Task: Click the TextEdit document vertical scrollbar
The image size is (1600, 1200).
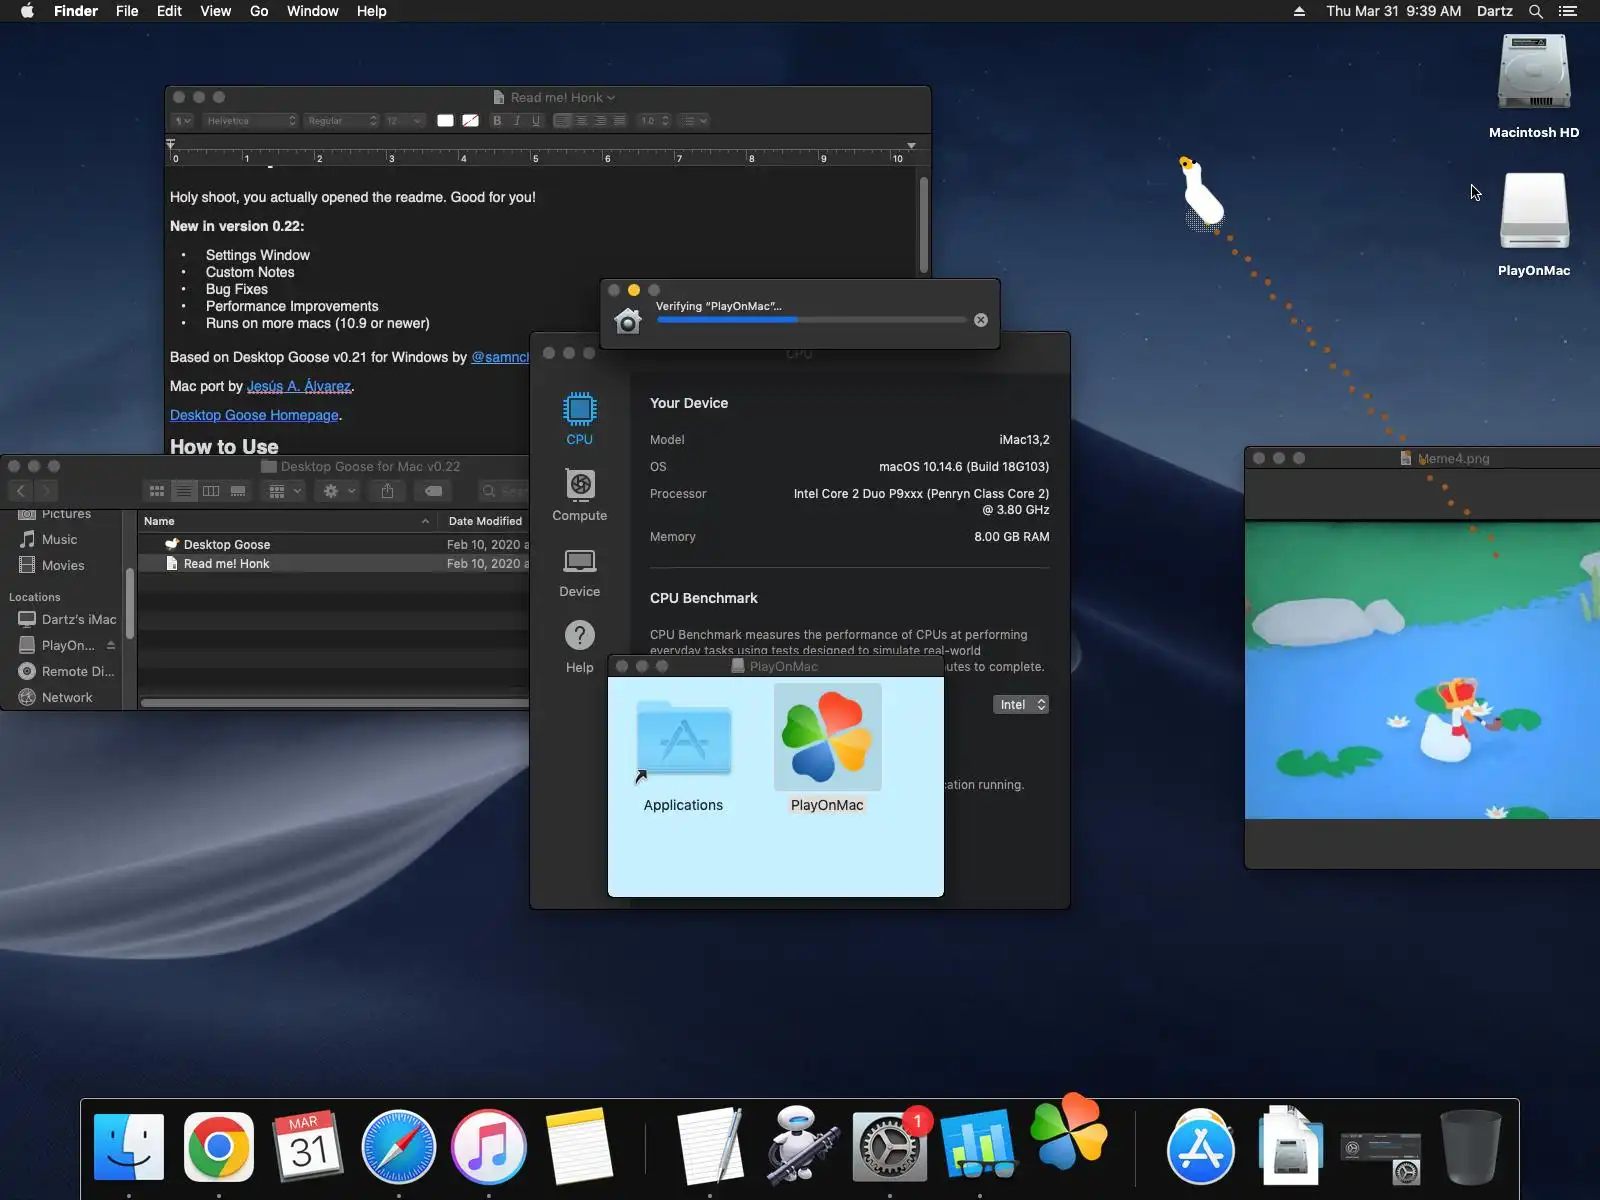Action: (924, 224)
